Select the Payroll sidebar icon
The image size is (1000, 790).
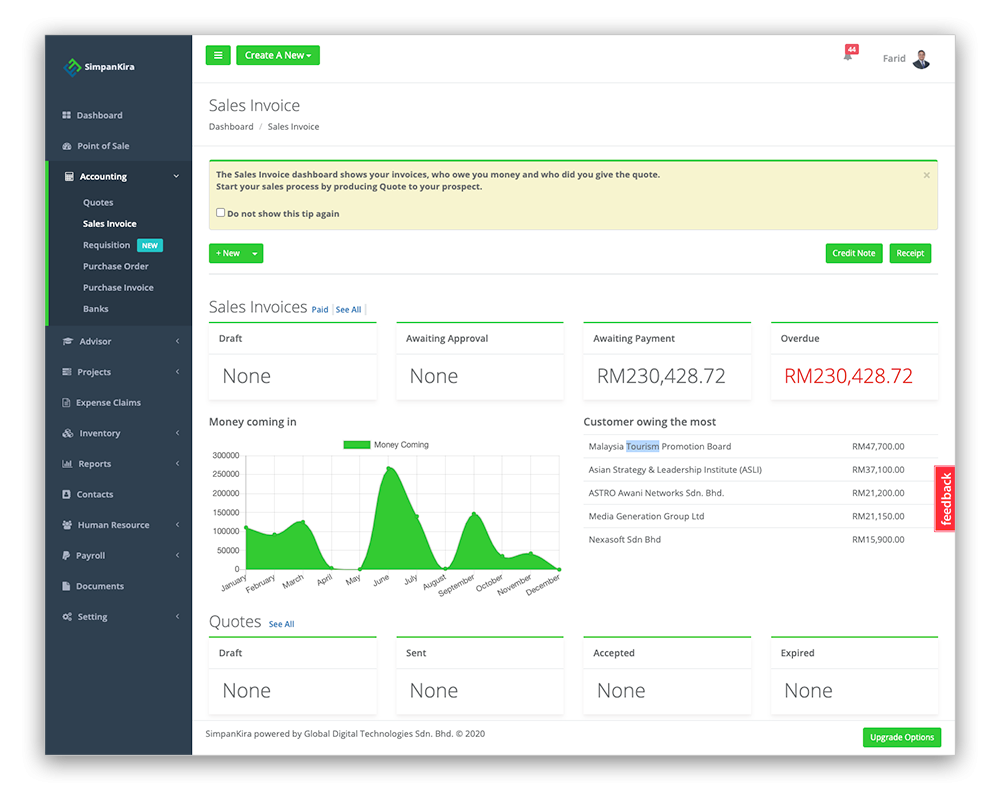pyautogui.click(x=66, y=555)
